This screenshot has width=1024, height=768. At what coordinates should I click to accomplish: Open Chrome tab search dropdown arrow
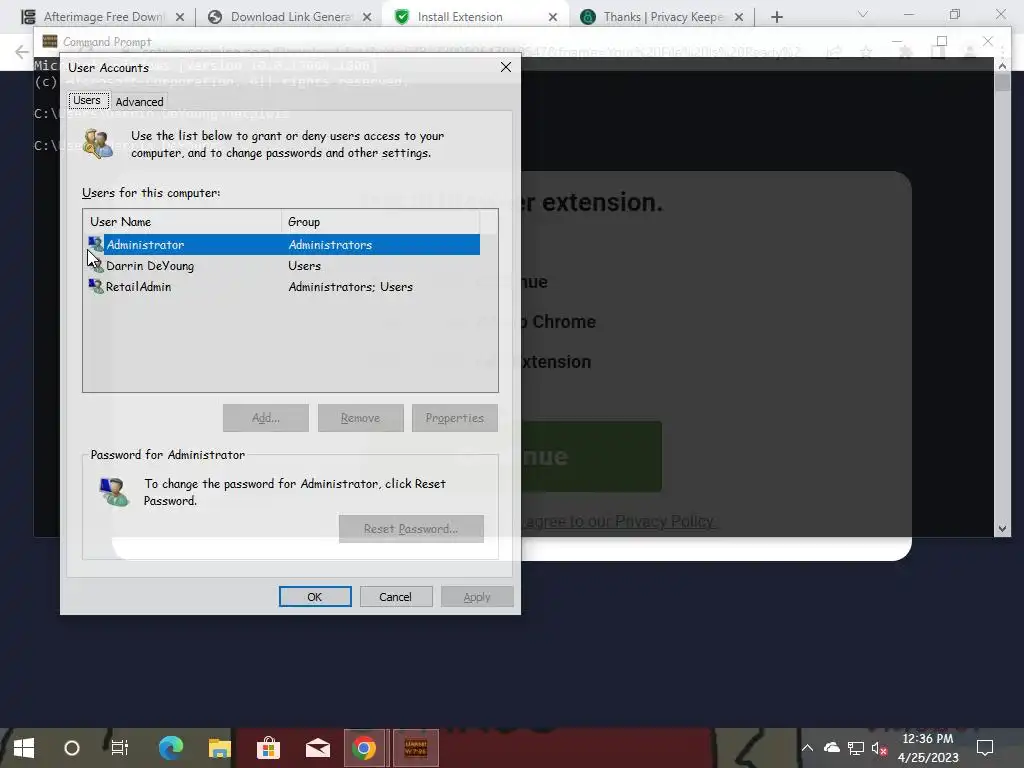[x=863, y=14]
